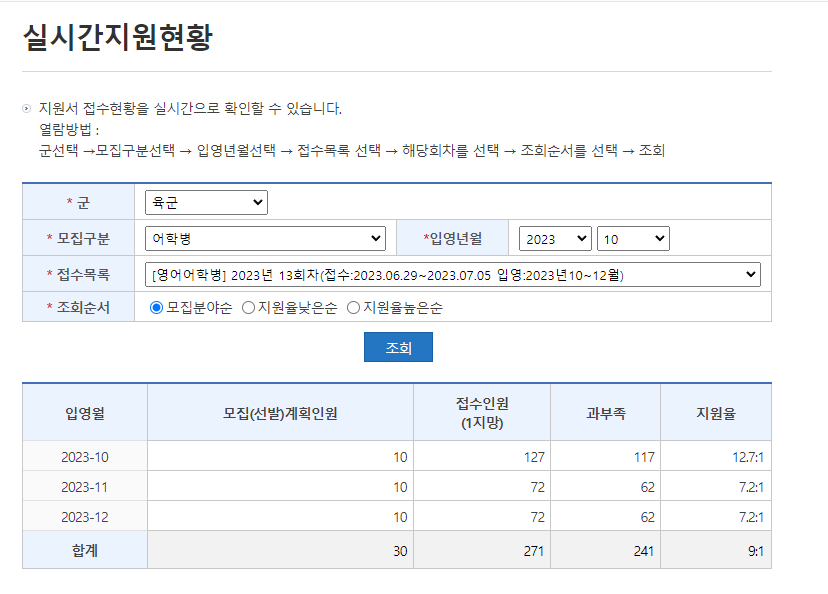828x594 pixels.
Task: Click the 271 total 접수인원 value
Action: (534, 551)
